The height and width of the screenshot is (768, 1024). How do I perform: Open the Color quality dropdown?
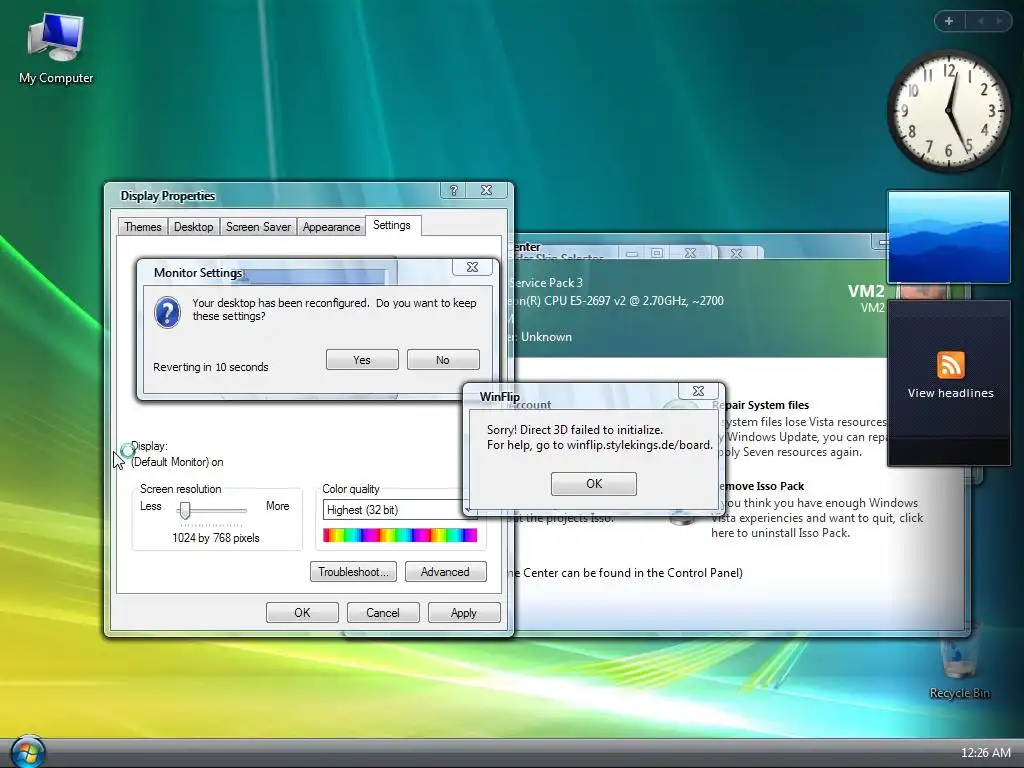[400, 510]
